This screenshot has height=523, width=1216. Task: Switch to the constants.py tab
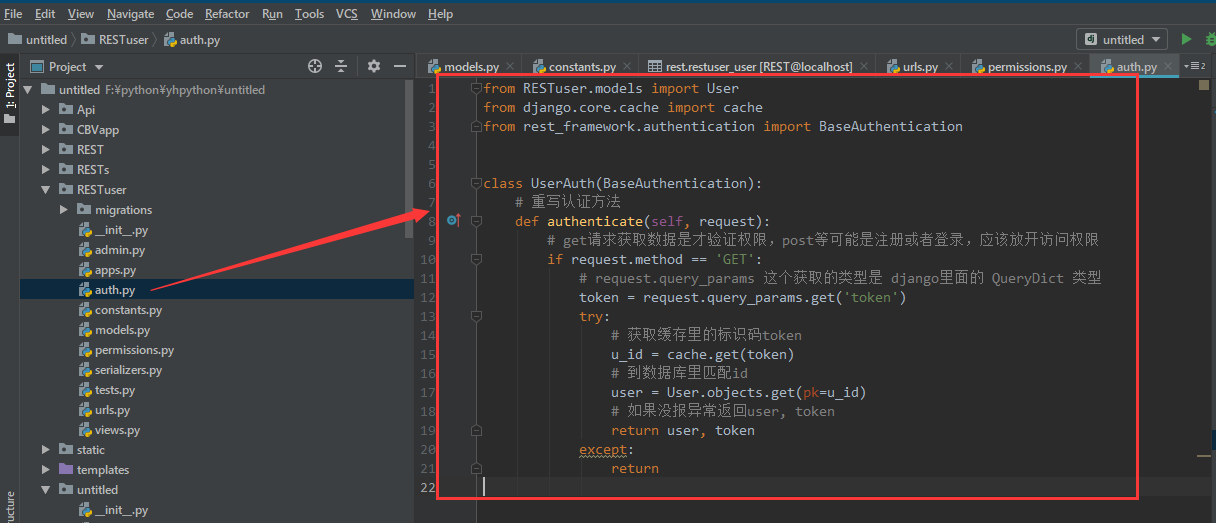[582, 67]
